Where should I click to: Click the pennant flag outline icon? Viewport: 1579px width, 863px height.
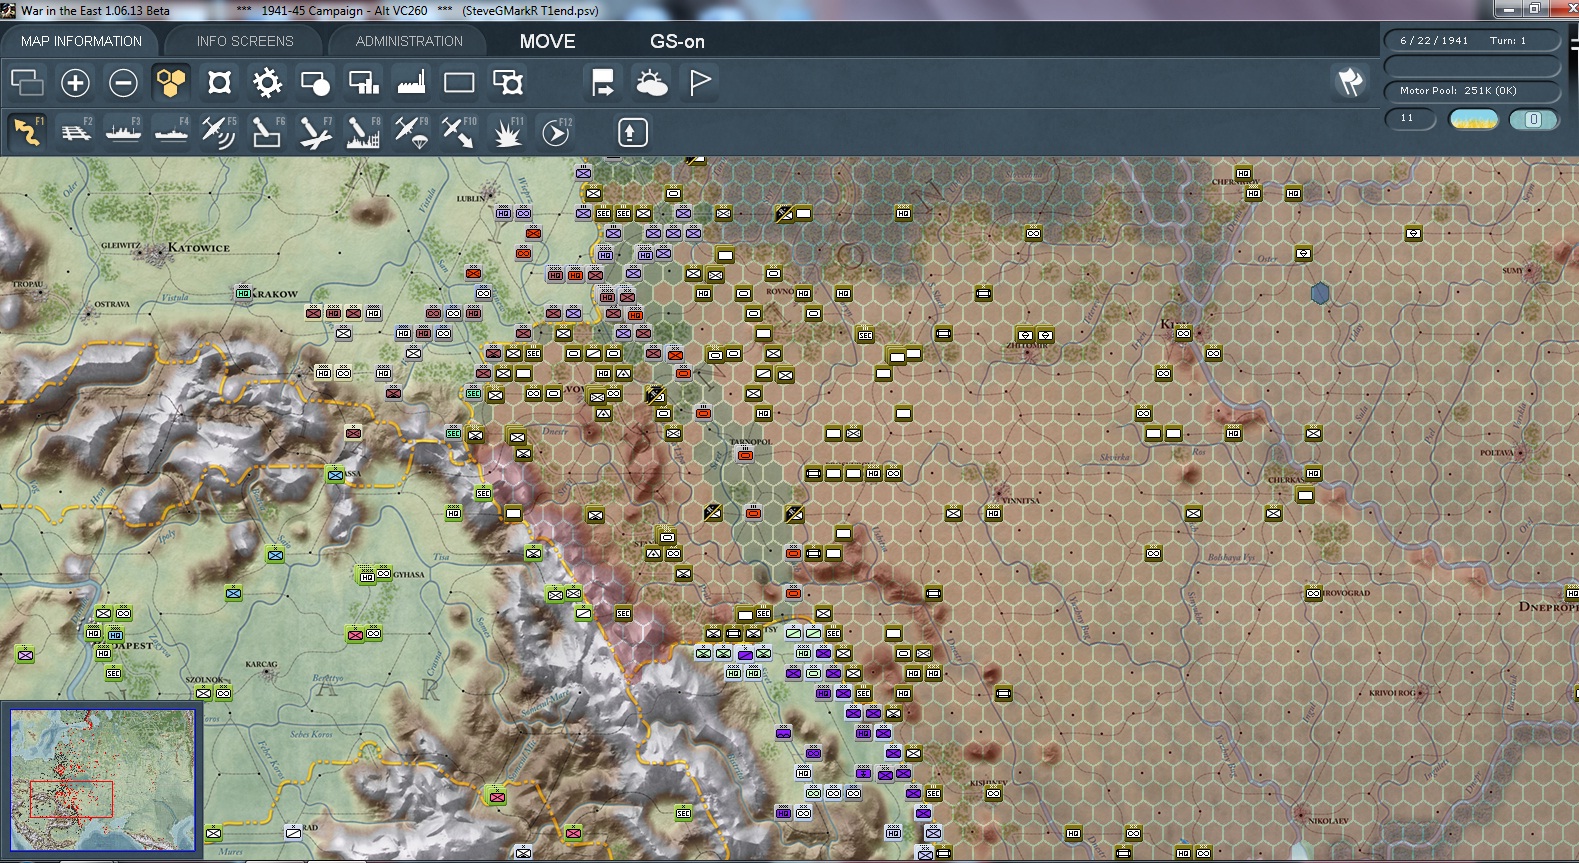click(x=700, y=82)
